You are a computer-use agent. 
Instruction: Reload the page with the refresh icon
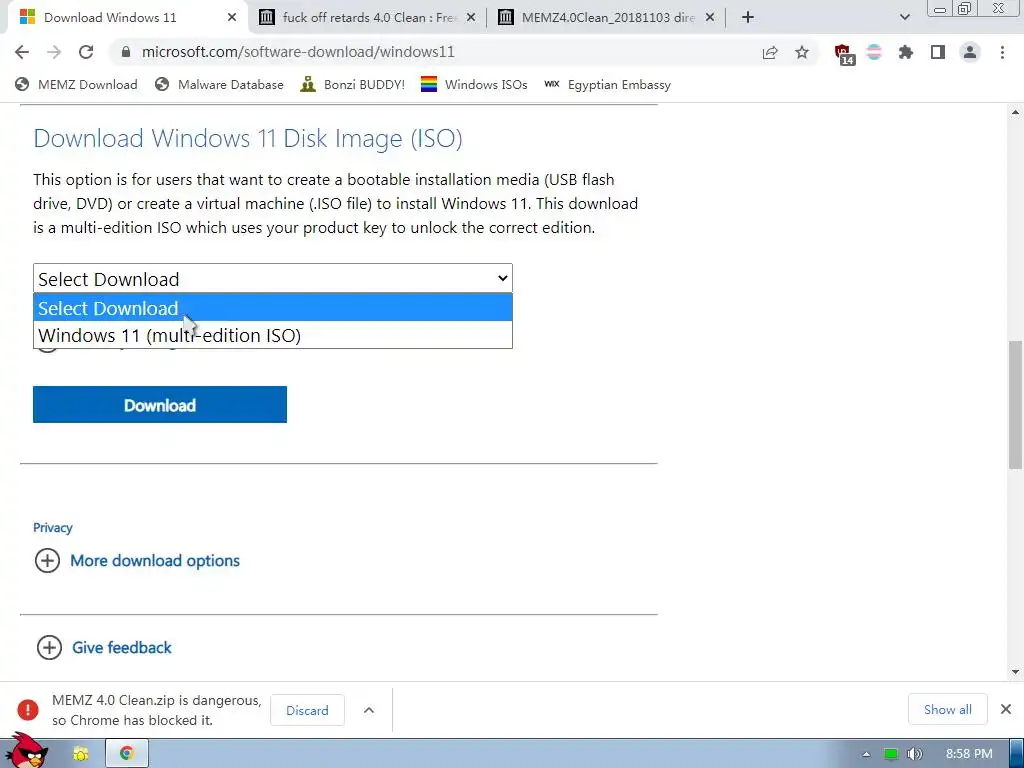(86, 52)
